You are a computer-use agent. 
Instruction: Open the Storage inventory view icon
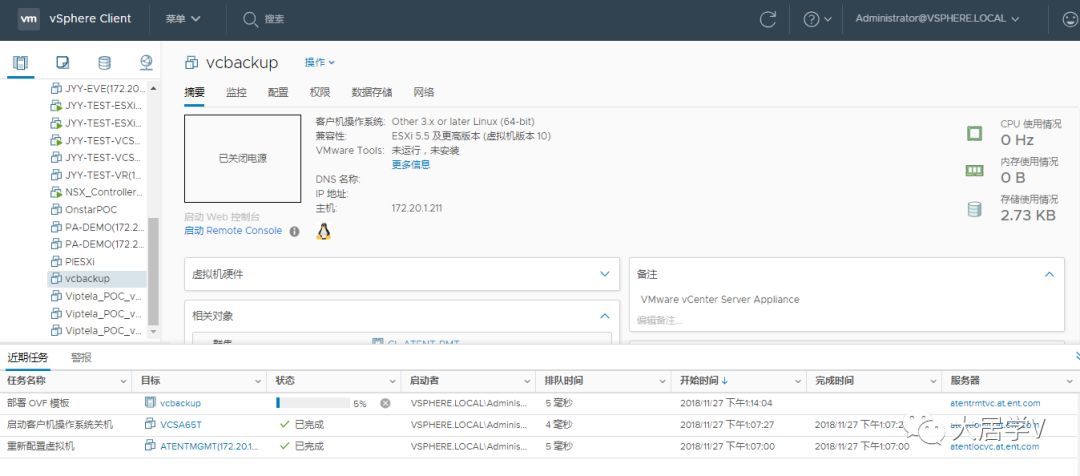(x=104, y=63)
